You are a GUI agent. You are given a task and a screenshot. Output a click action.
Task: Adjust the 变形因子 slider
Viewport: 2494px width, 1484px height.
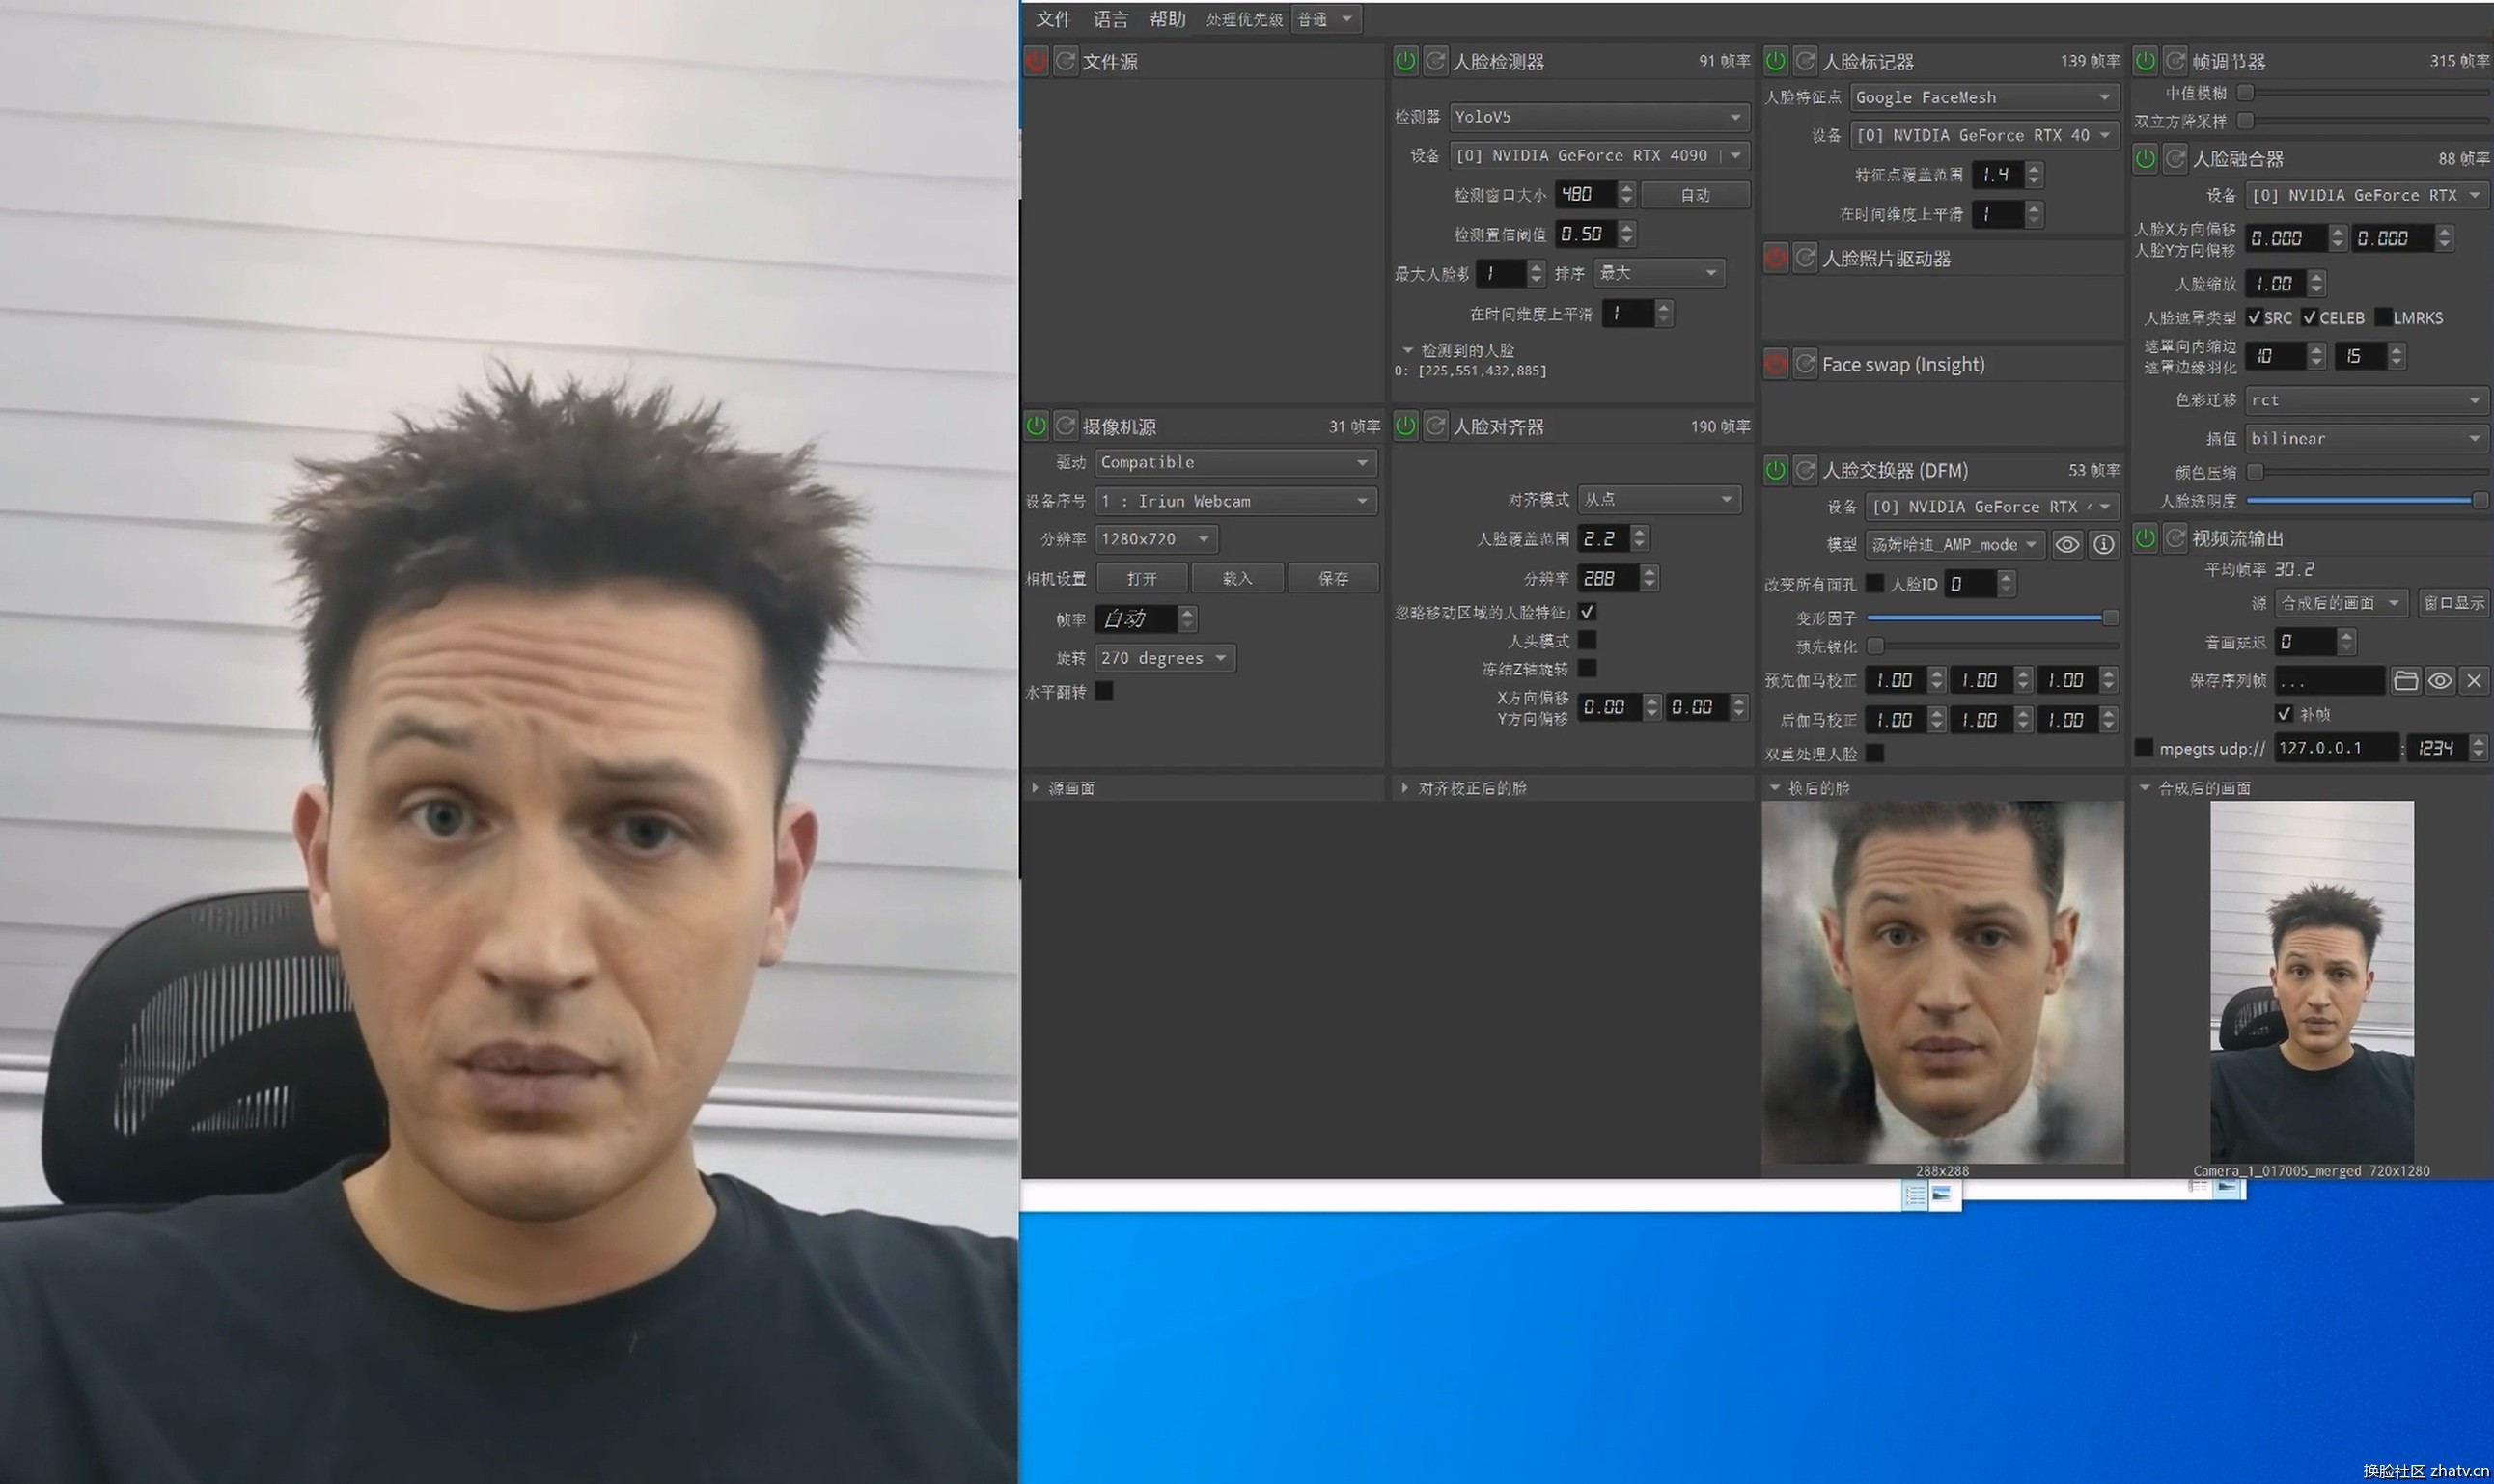[x=1990, y=618]
